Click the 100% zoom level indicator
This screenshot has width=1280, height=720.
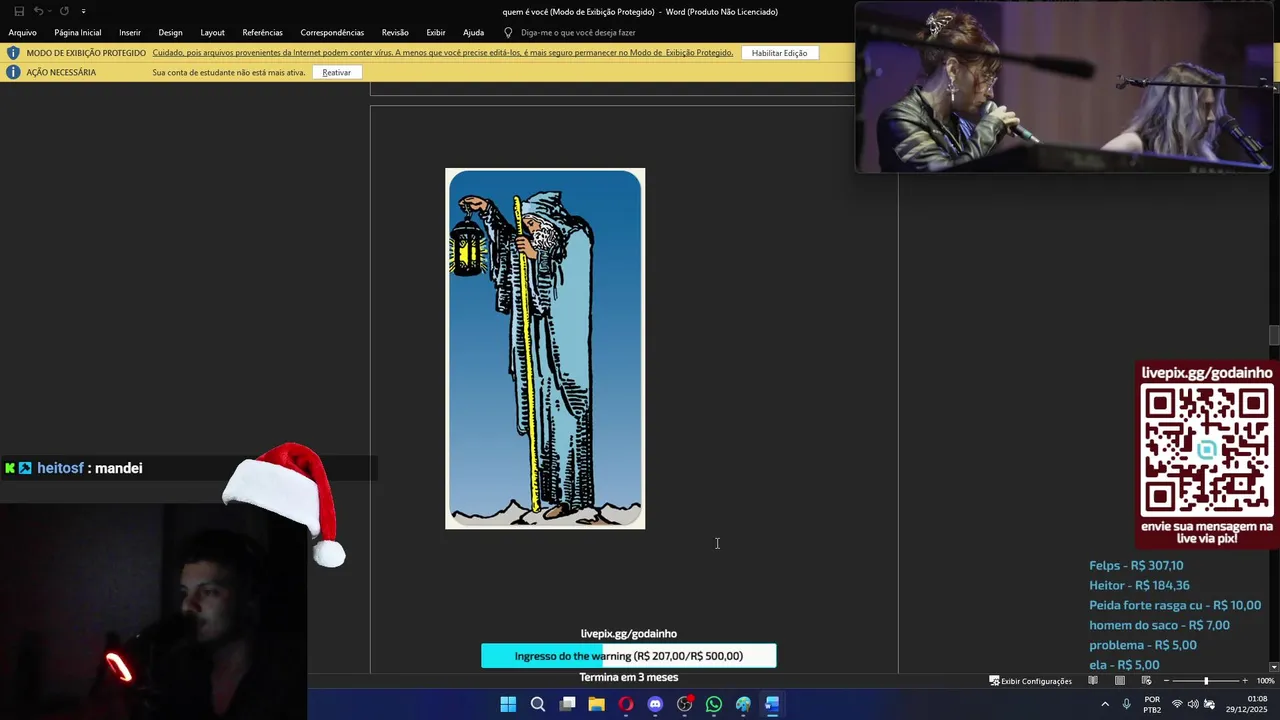(1265, 681)
